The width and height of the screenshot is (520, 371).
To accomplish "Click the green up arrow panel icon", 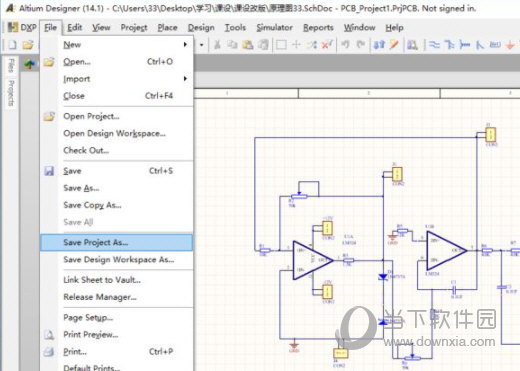I will pos(30,64).
